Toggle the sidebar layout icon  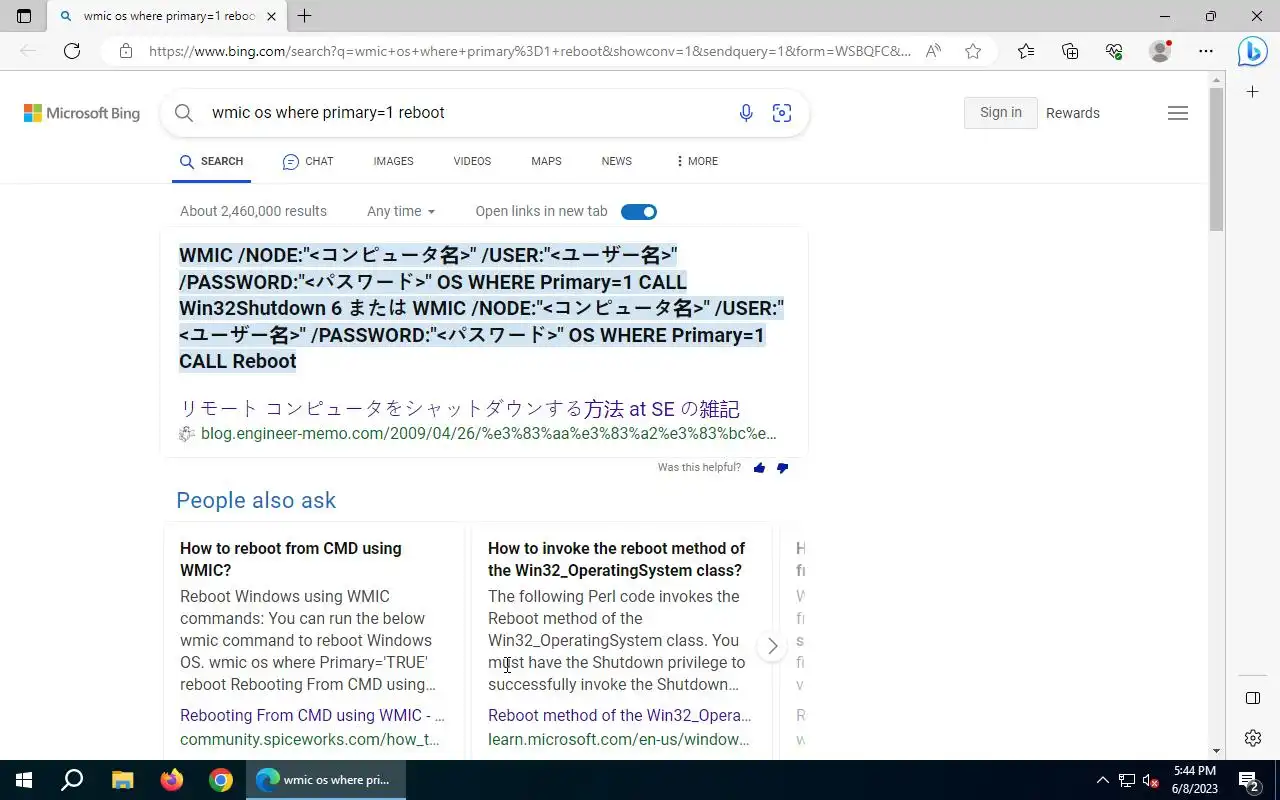(1253, 698)
